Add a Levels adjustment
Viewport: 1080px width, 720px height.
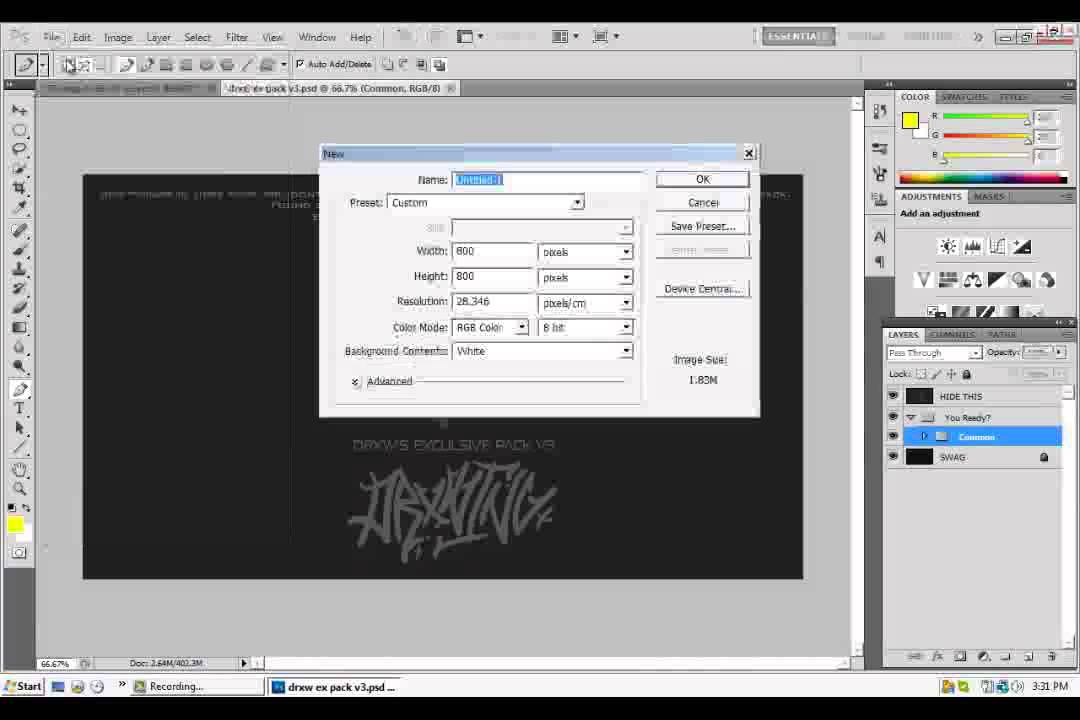point(973,247)
